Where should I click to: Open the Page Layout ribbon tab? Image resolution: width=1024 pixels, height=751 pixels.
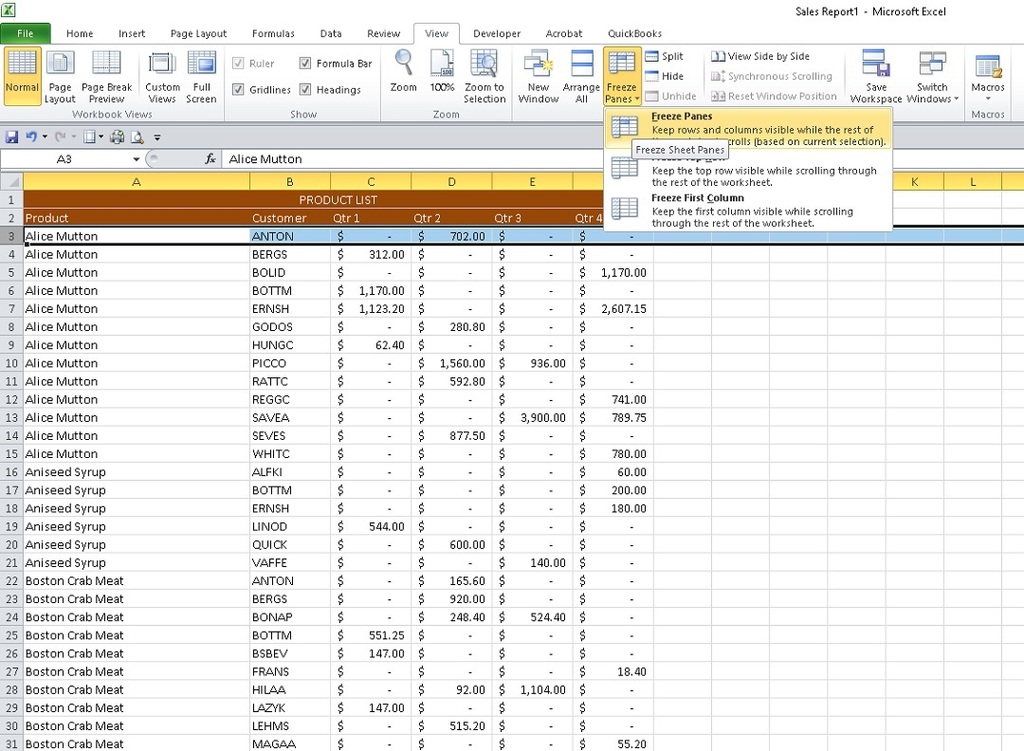click(x=198, y=33)
